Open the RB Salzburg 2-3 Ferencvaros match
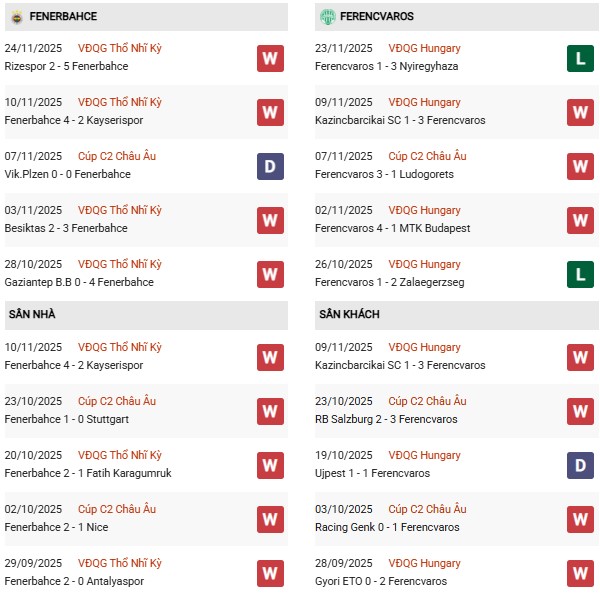Screen dimensions: 600x594 tap(397, 419)
